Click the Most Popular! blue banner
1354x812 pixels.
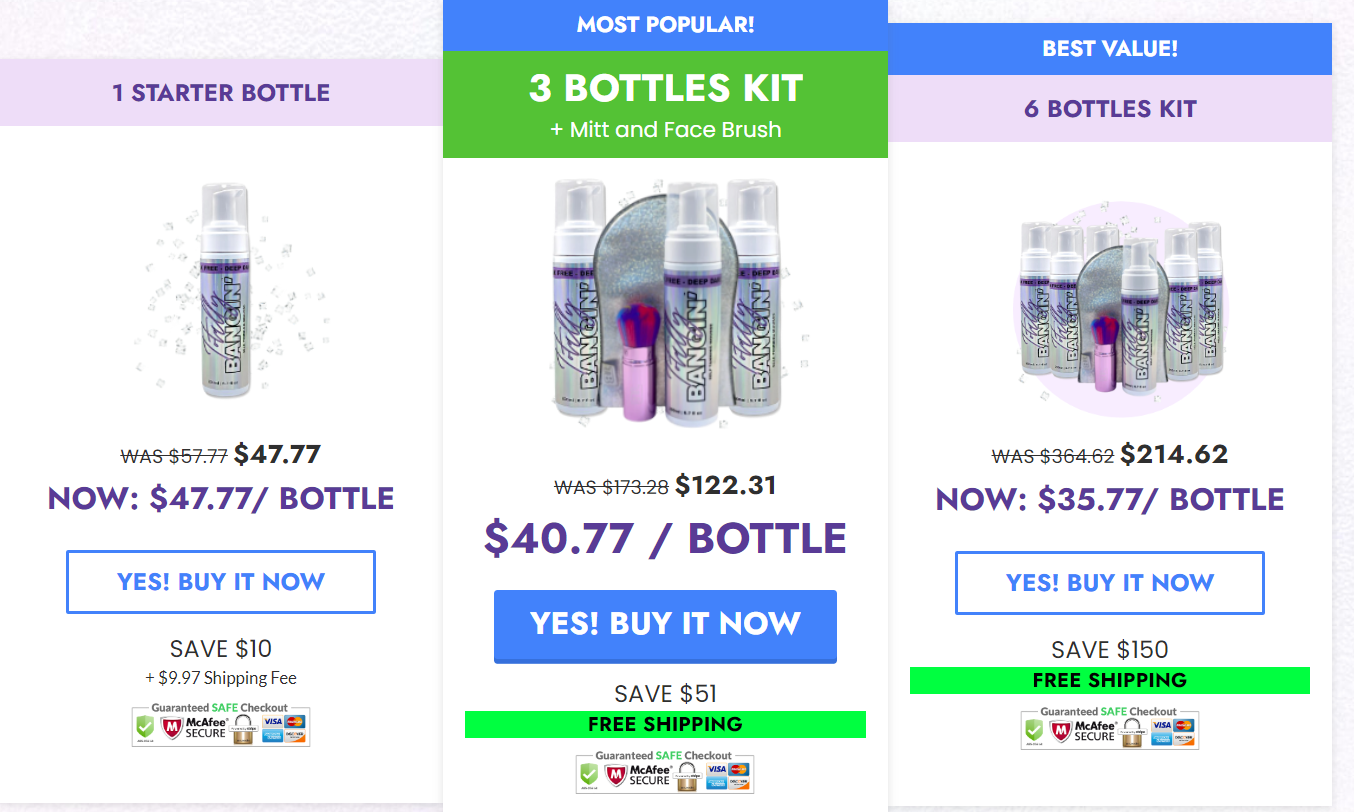[x=665, y=25]
